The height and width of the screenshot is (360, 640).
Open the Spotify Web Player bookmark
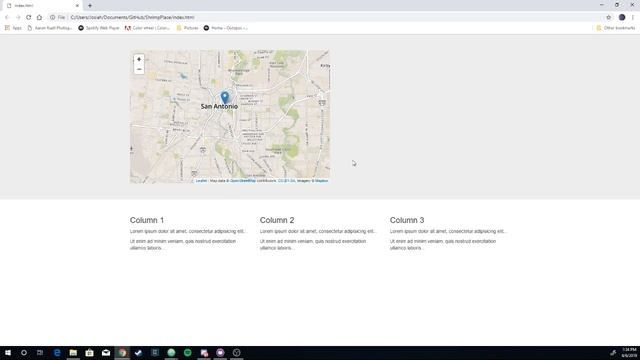(99, 28)
